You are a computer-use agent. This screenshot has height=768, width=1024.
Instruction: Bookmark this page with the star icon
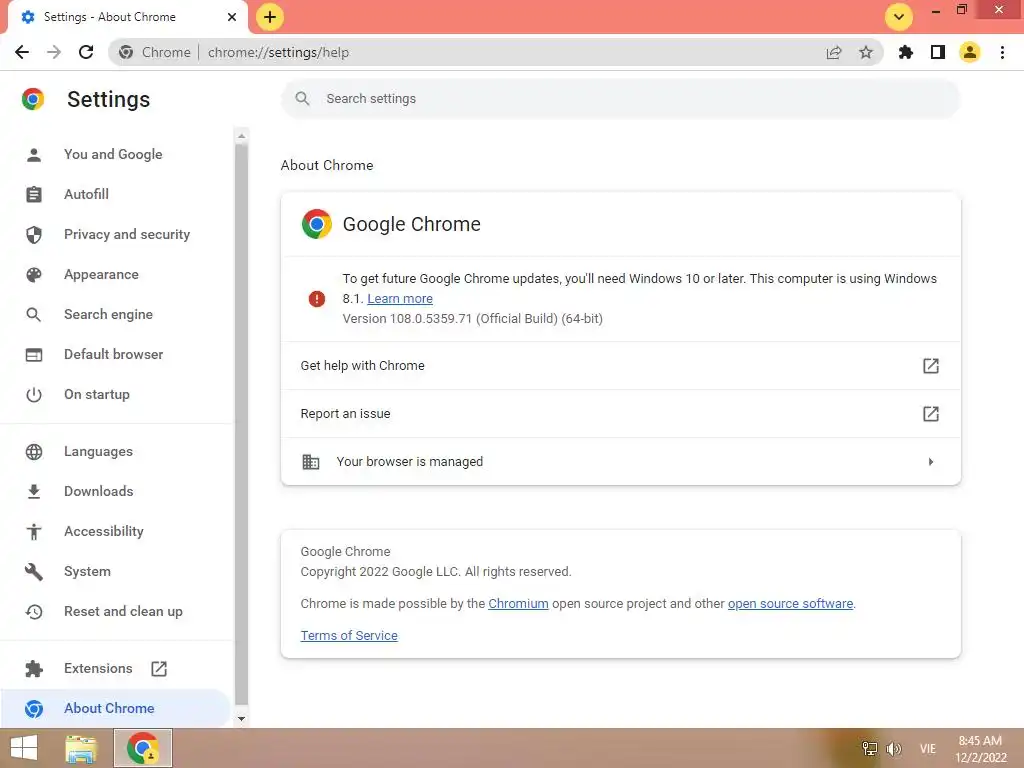866,52
